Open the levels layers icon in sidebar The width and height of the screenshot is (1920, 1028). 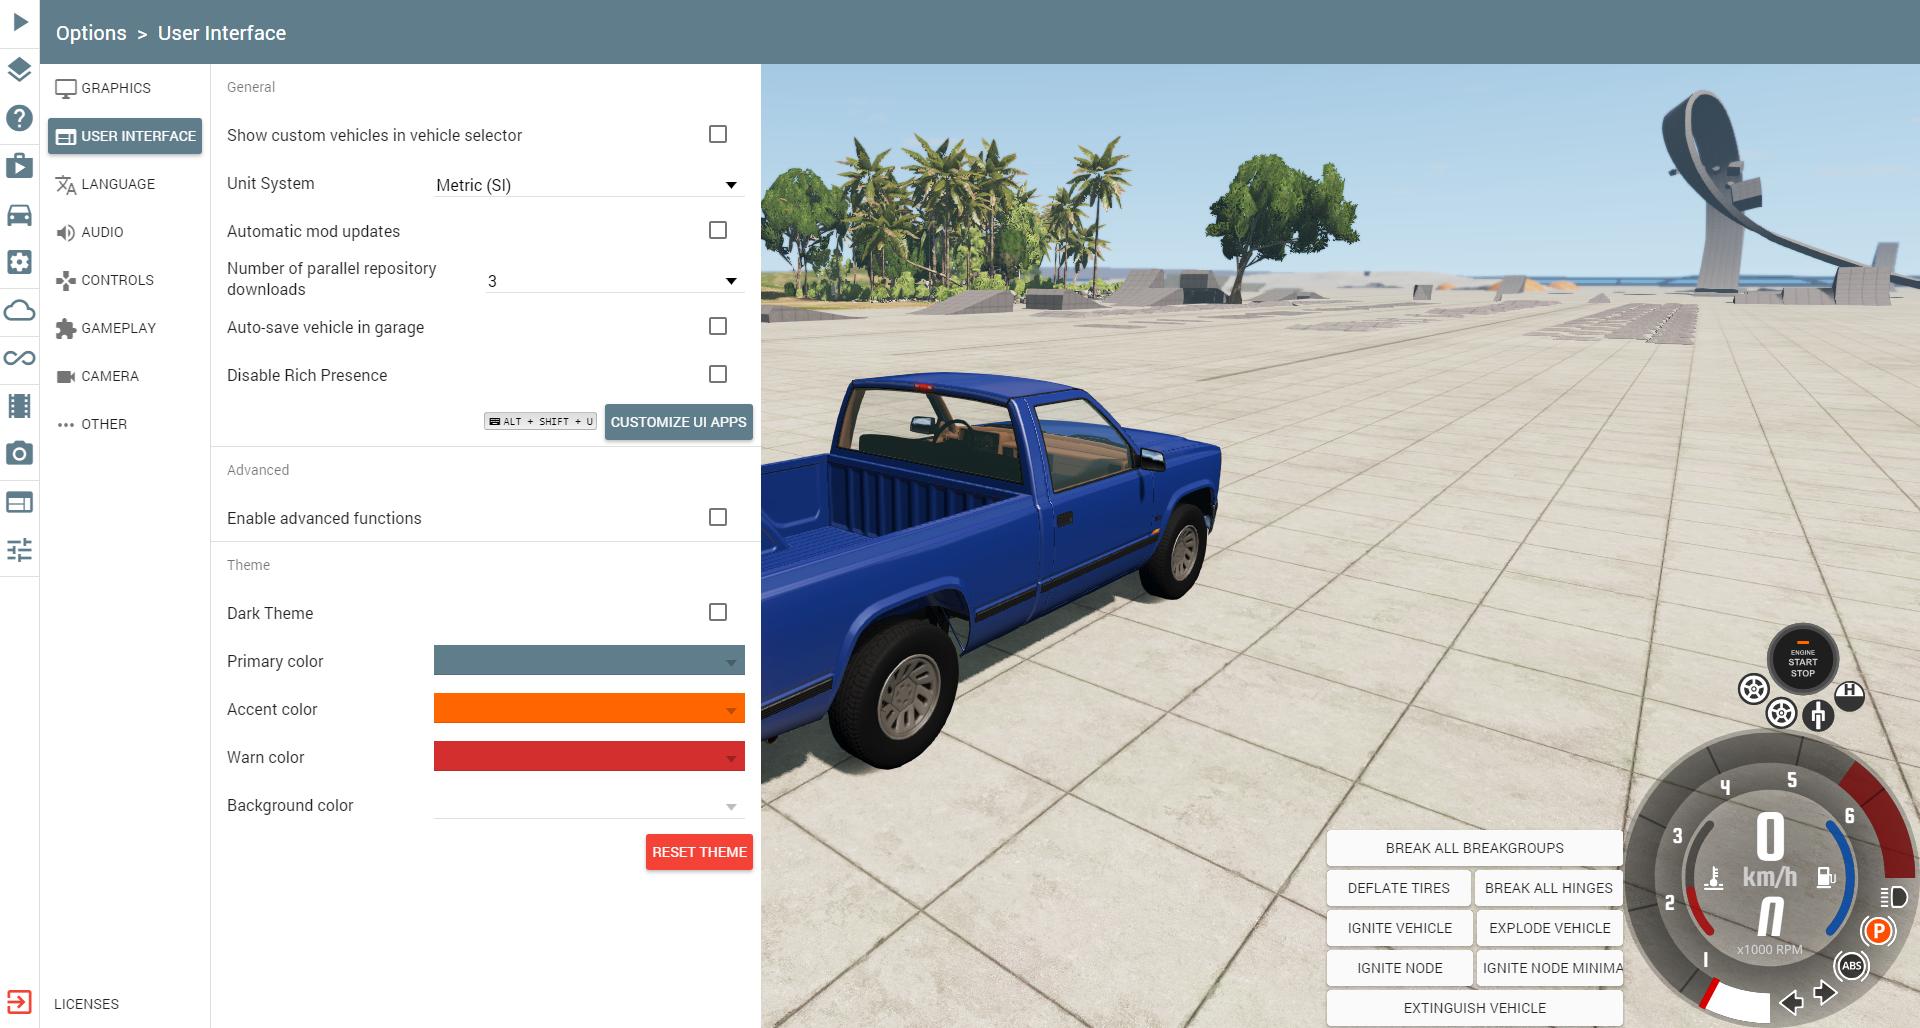20,69
